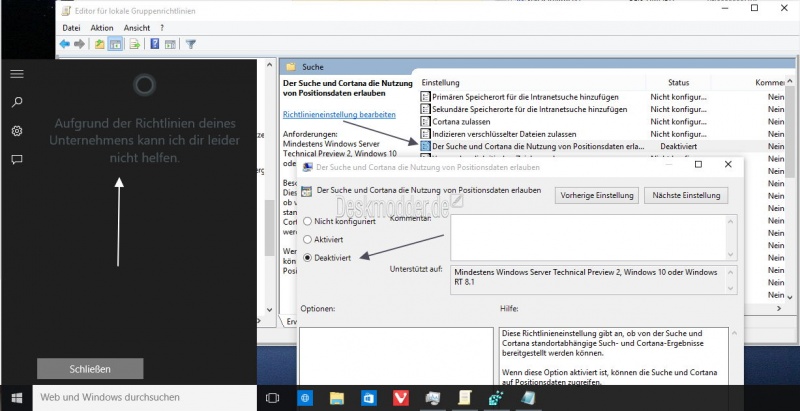This screenshot has width=800, height=411.
Task: Click the policy list scroll-up arrow
Action: click(790, 81)
